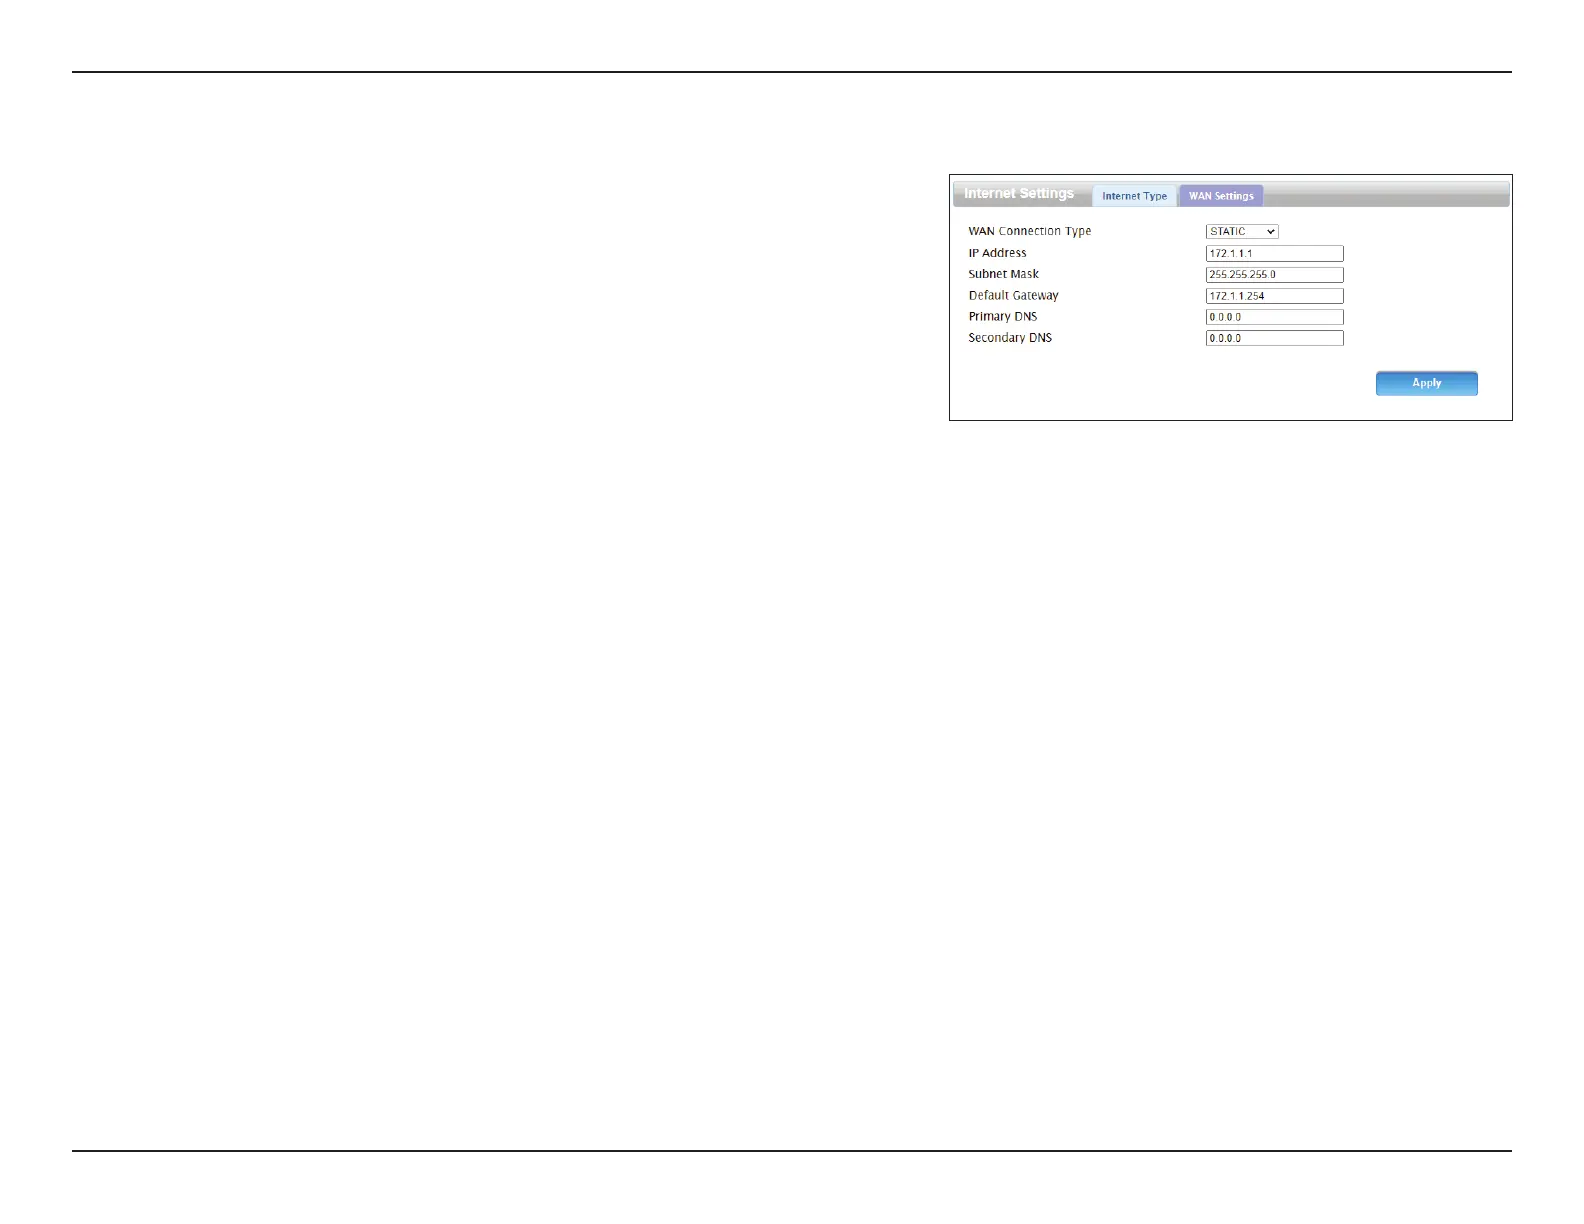Open the WAN Connection Type dropdown
1584x1224 pixels.
click(x=1242, y=232)
